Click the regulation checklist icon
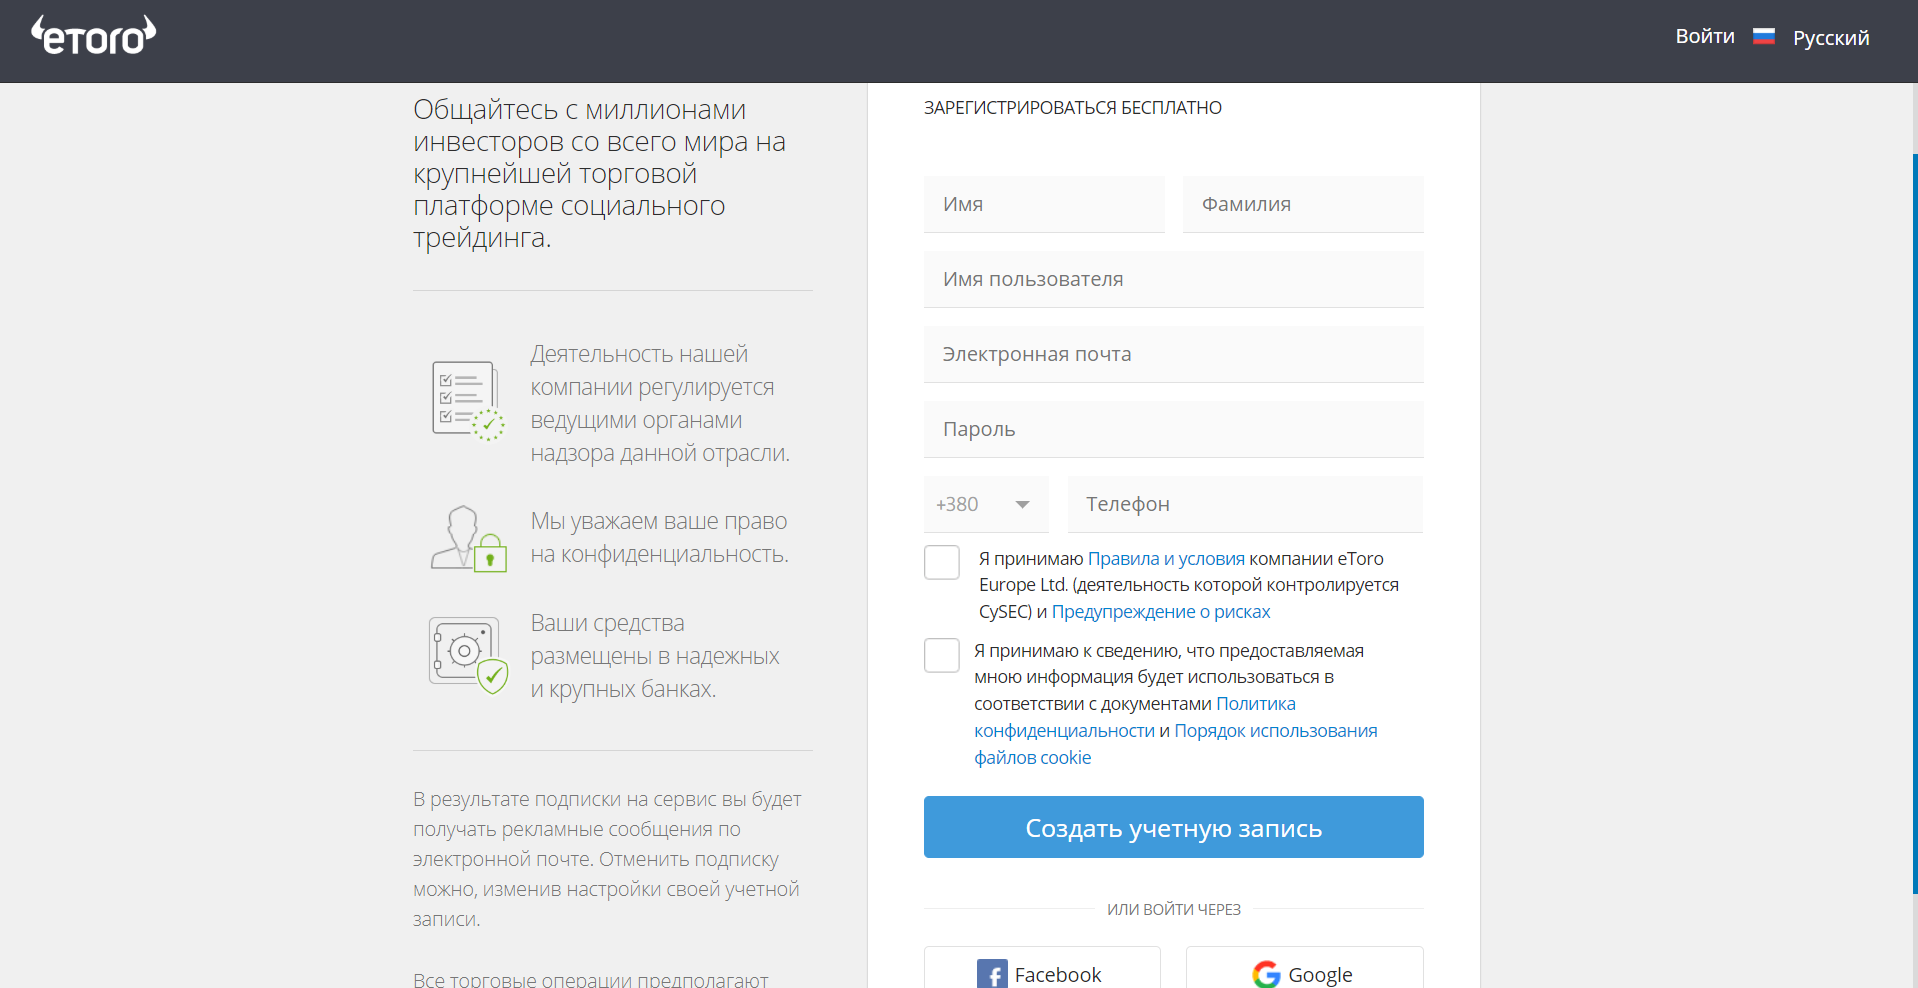The width and height of the screenshot is (1918, 988). click(468, 401)
